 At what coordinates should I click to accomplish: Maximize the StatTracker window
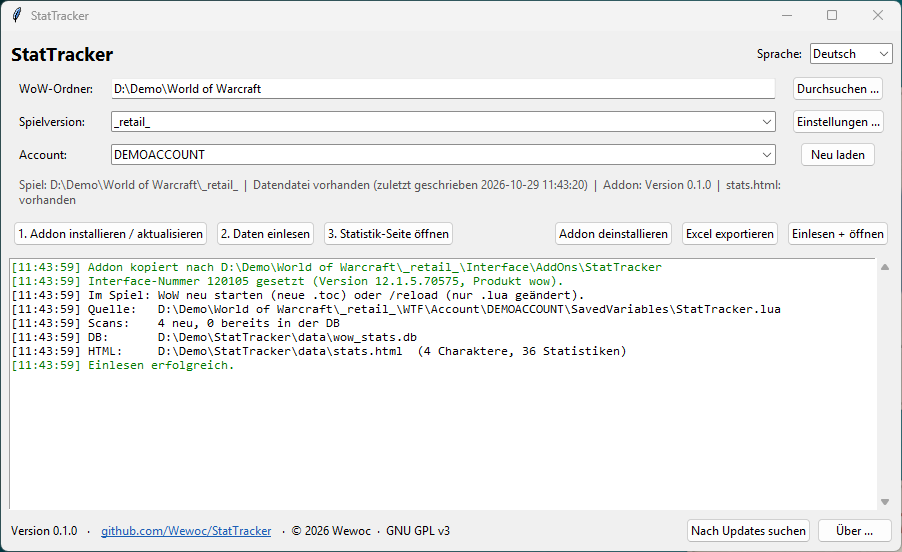[832, 16]
